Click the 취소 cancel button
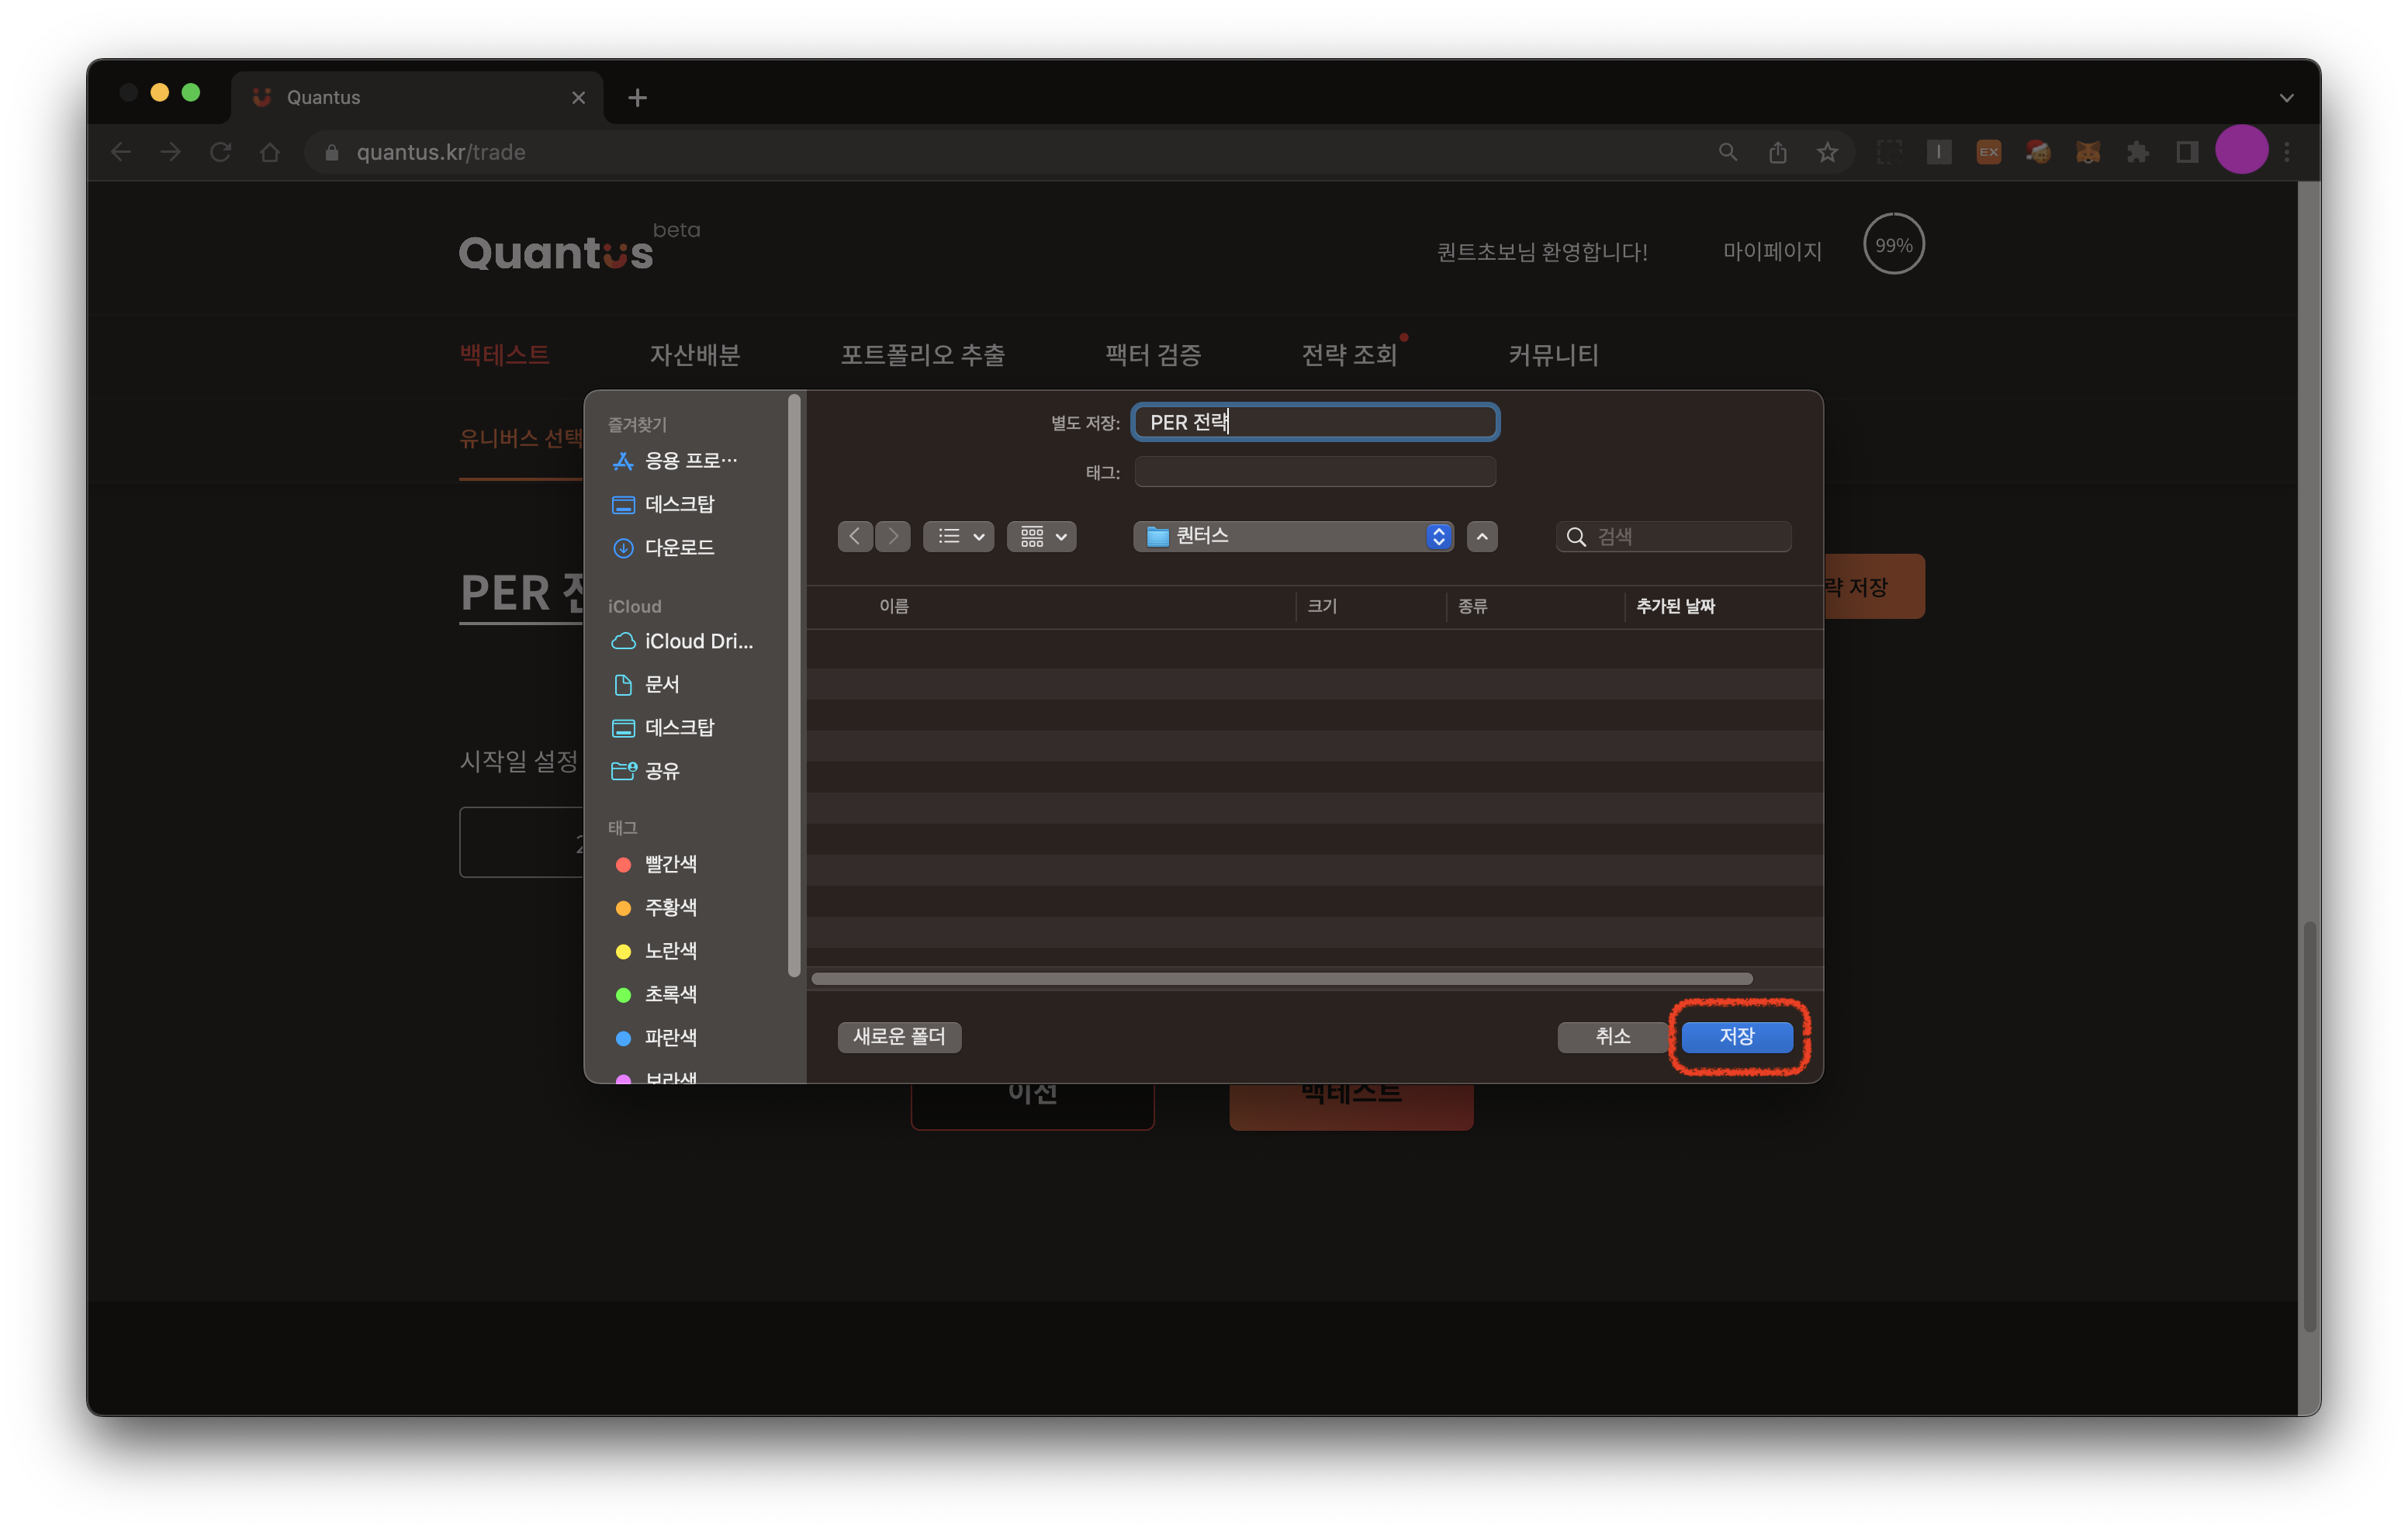2408x1531 pixels. coord(1612,1036)
